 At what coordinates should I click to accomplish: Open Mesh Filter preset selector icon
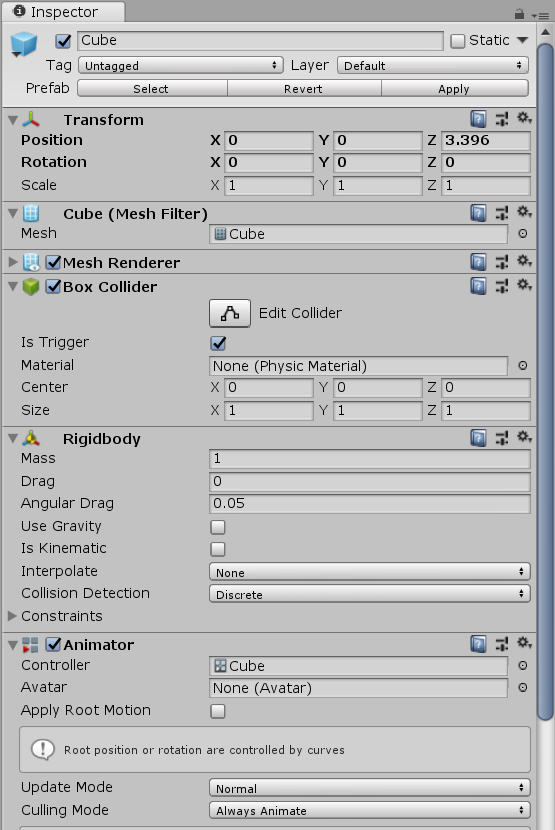click(502, 213)
